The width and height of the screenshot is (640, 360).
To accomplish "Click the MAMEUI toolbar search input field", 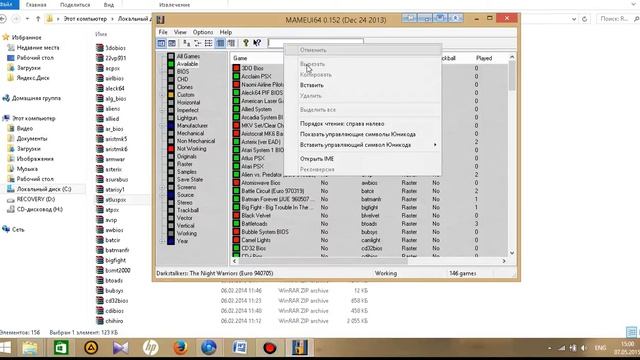I will pyautogui.click(x=316, y=42).
